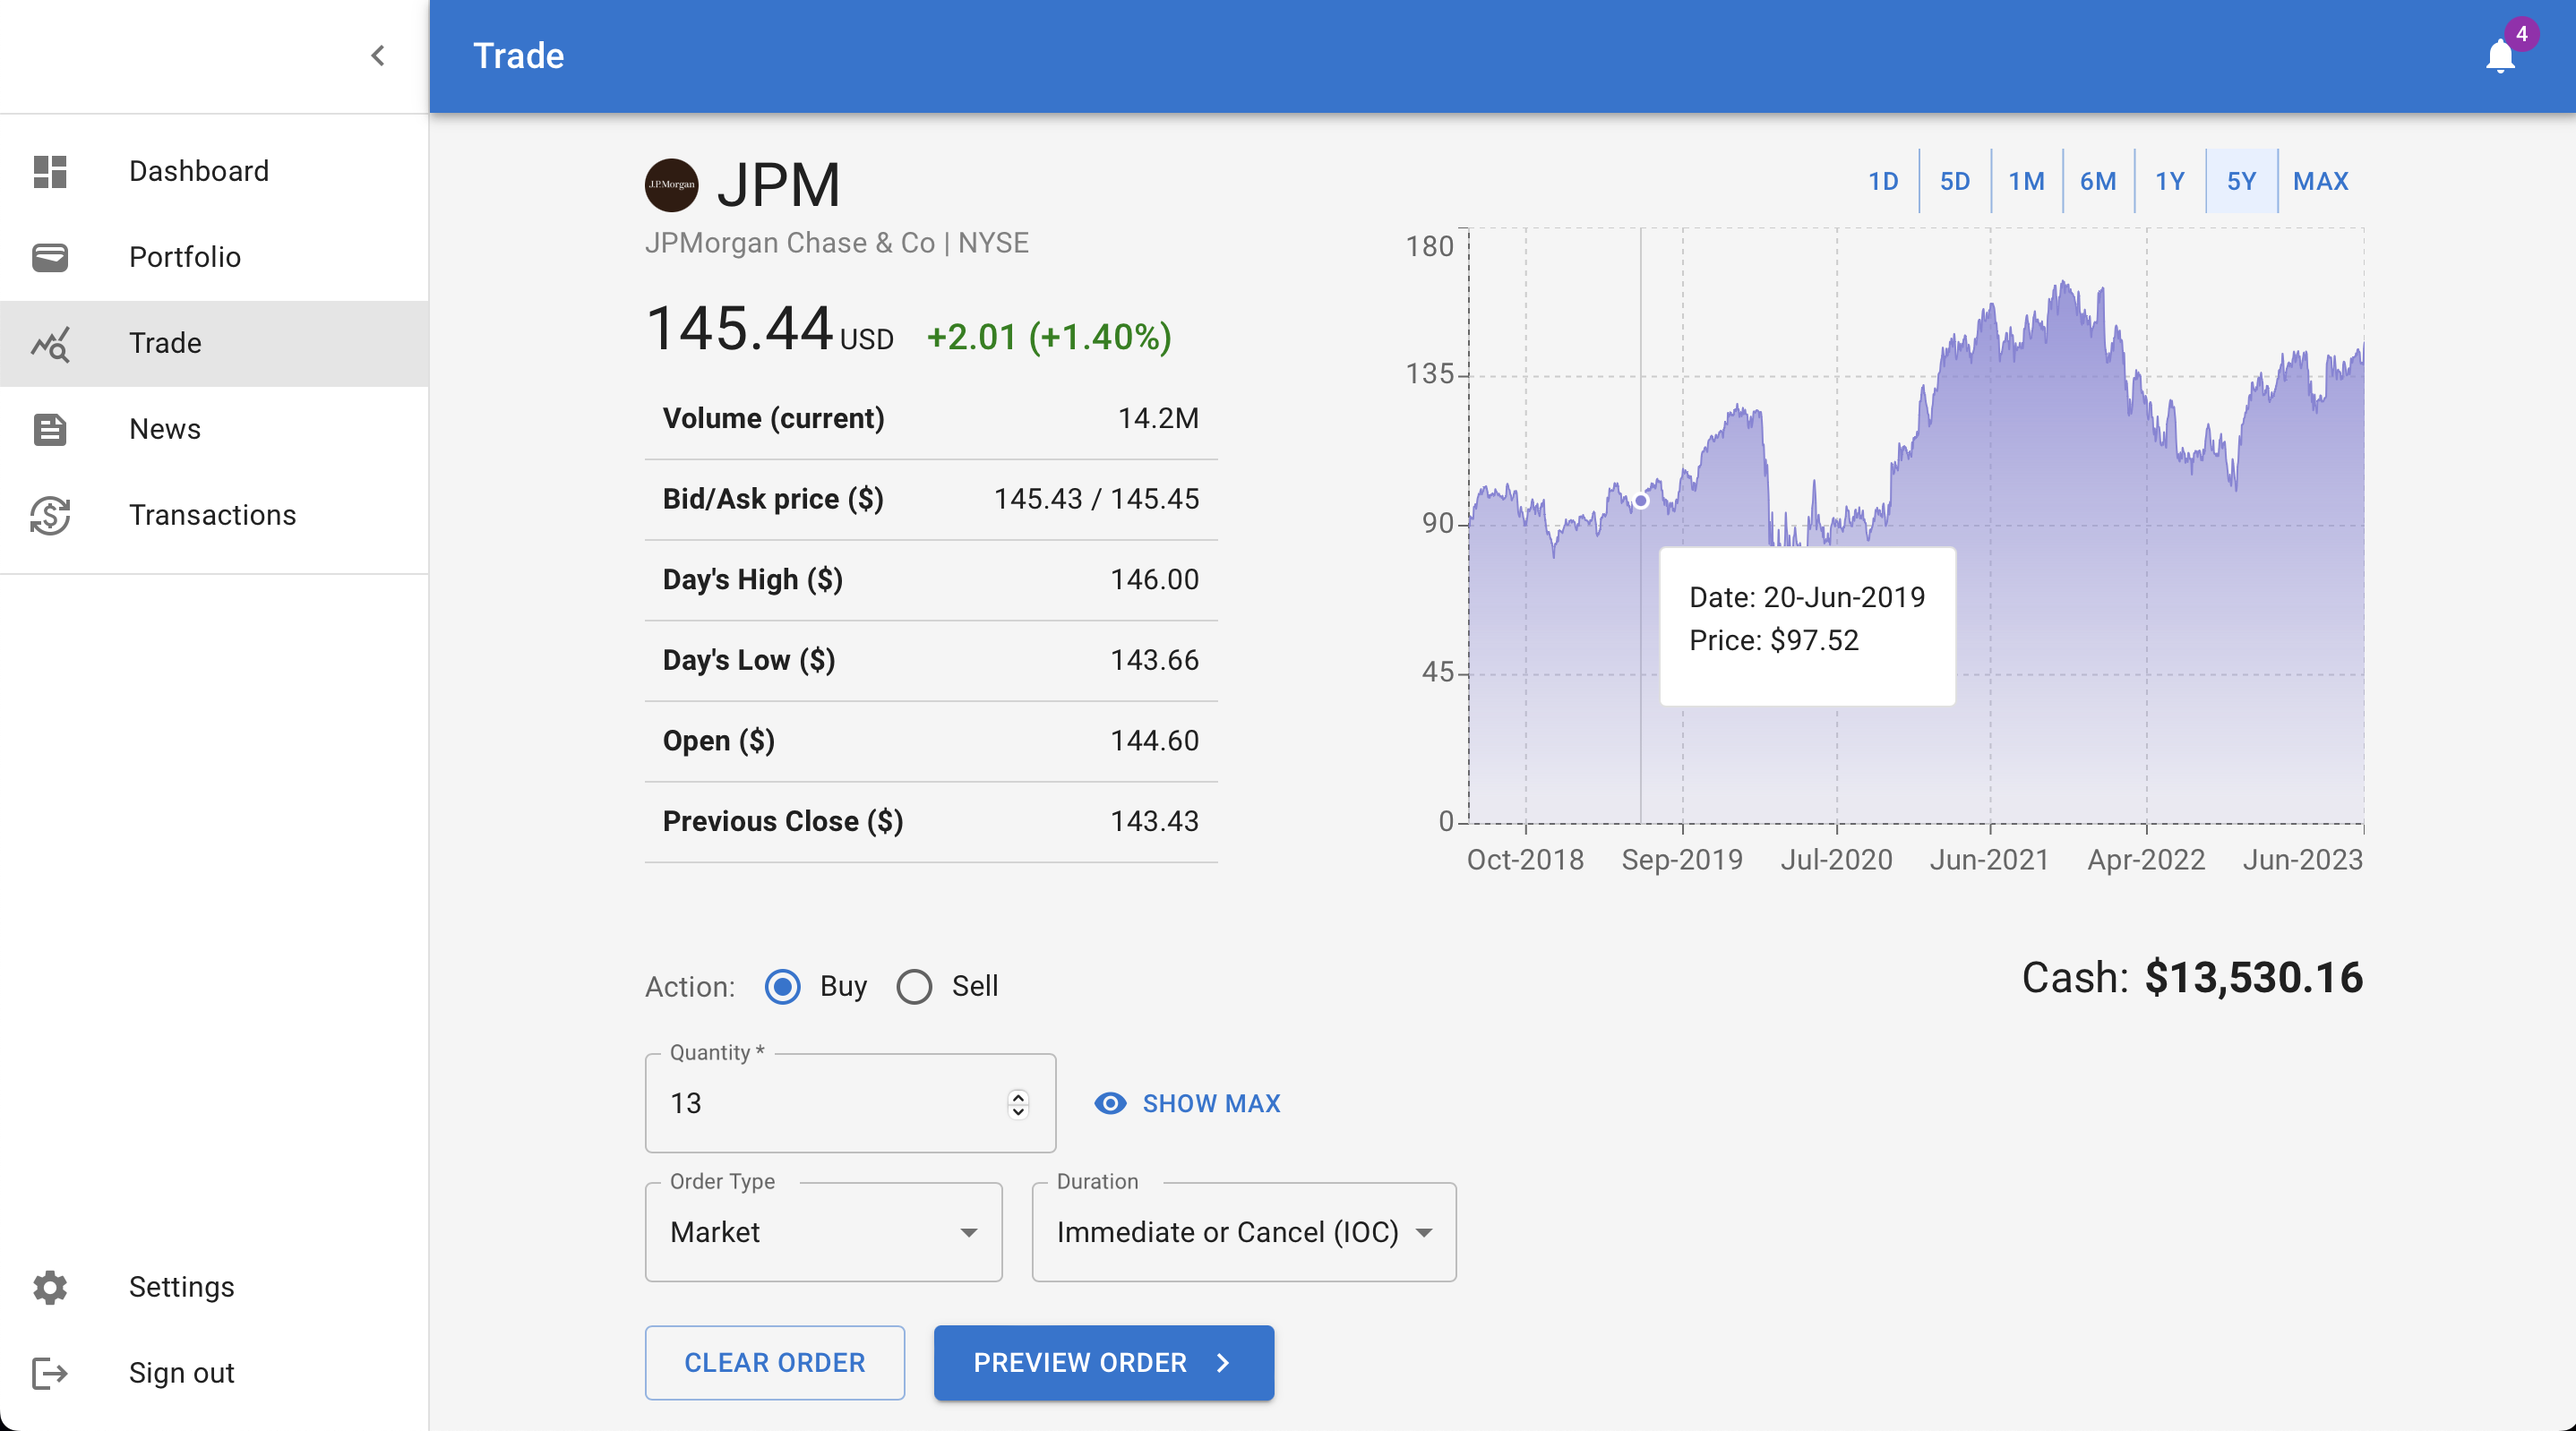The image size is (2576, 1431).
Task: Click the Jun-2021 axis label
Action: pyautogui.click(x=1989, y=860)
